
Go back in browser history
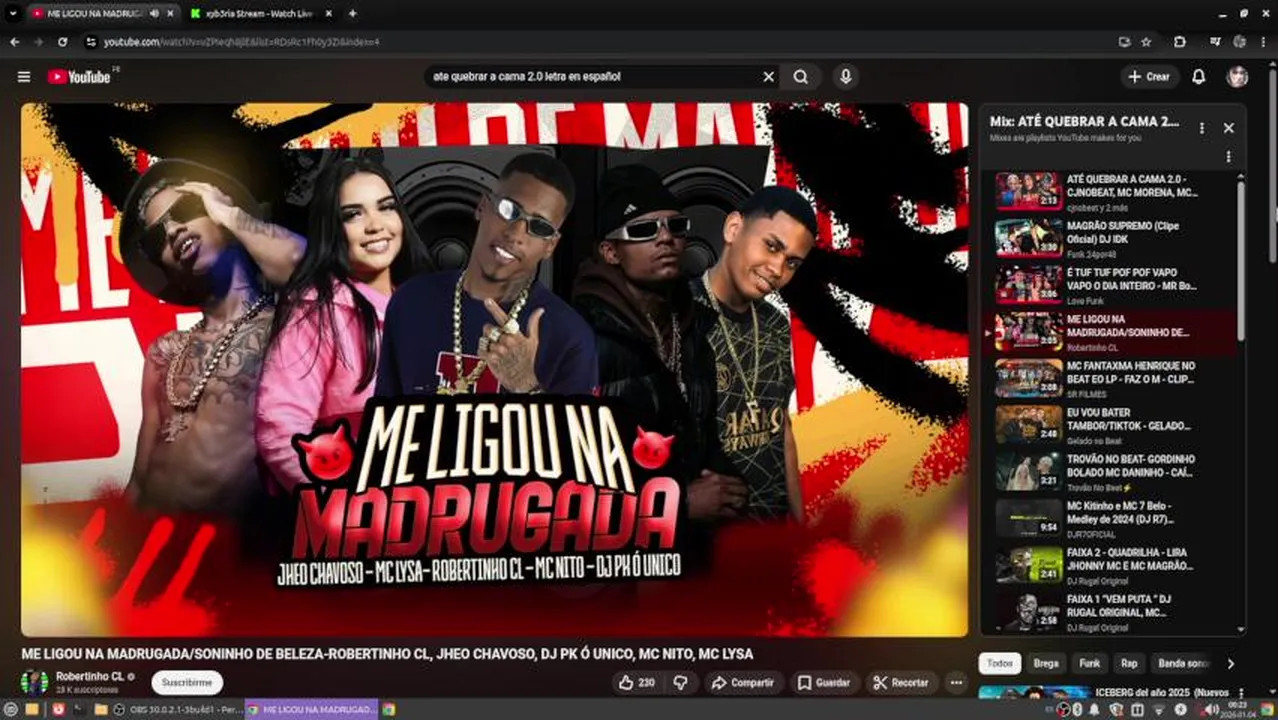pos(15,42)
